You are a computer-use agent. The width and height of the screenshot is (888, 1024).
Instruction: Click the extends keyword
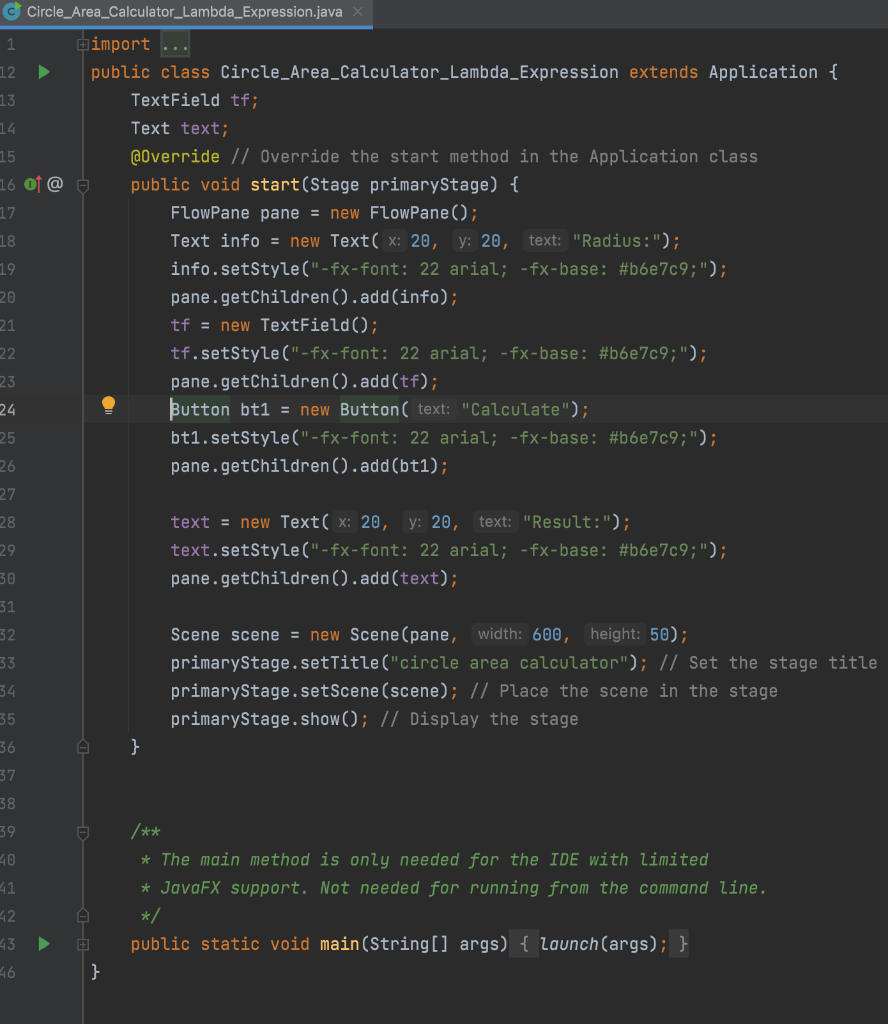click(663, 72)
